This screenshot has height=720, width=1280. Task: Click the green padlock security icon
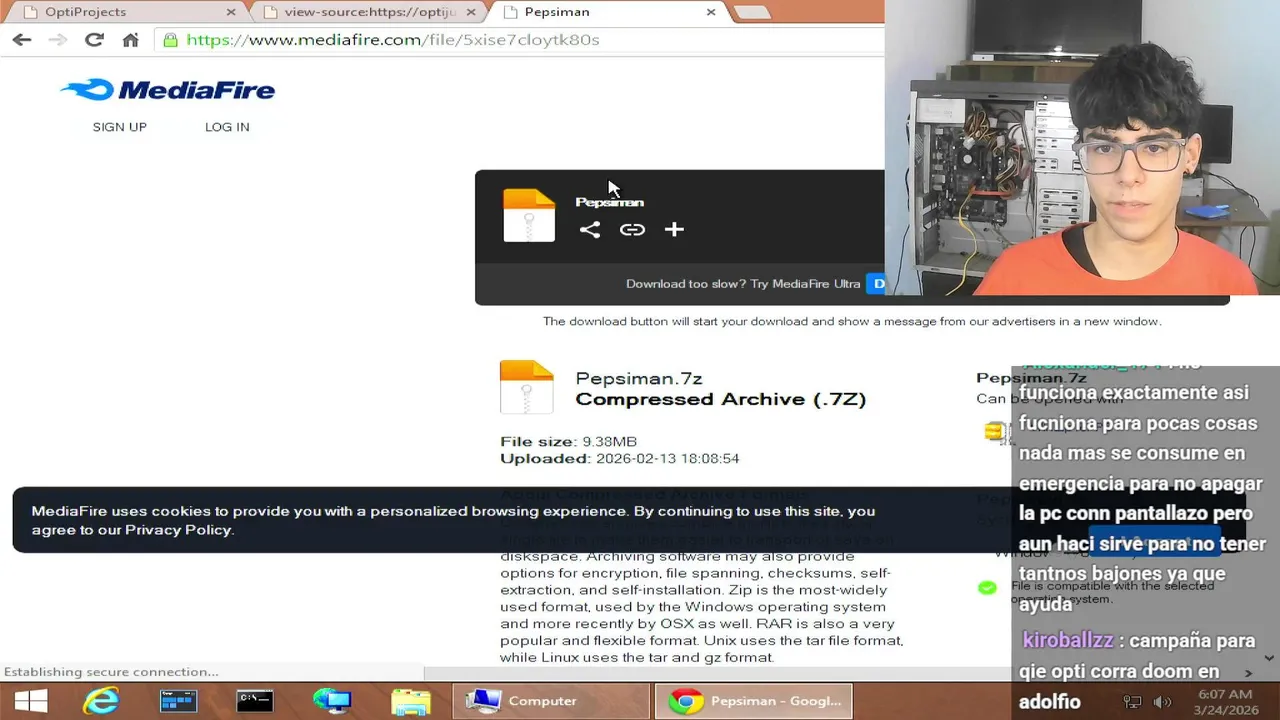click(x=170, y=40)
